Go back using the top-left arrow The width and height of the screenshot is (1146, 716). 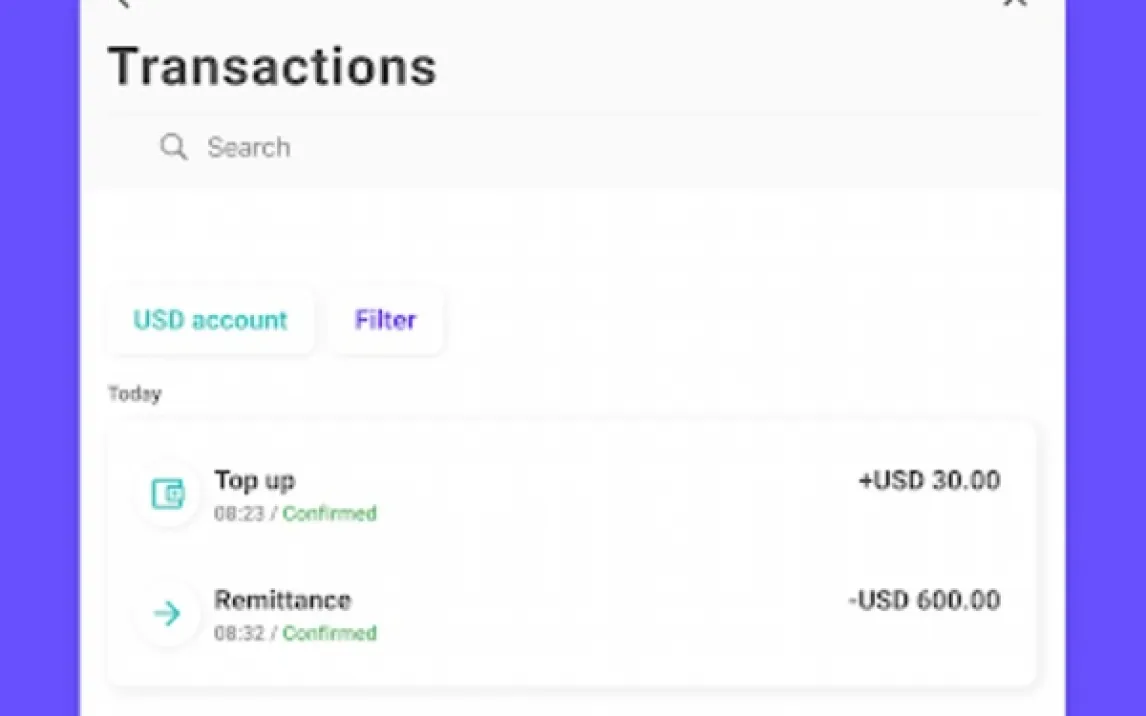[x=122, y=3]
